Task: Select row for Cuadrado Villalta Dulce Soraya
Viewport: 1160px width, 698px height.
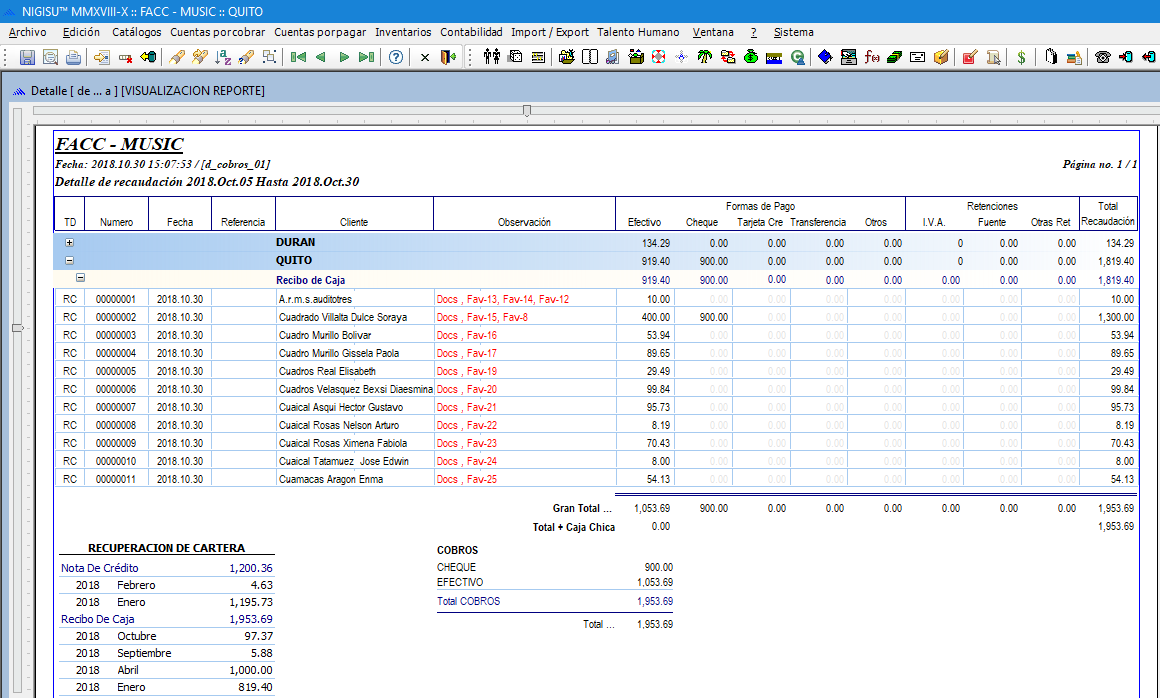Action: [x=342, y=317]
